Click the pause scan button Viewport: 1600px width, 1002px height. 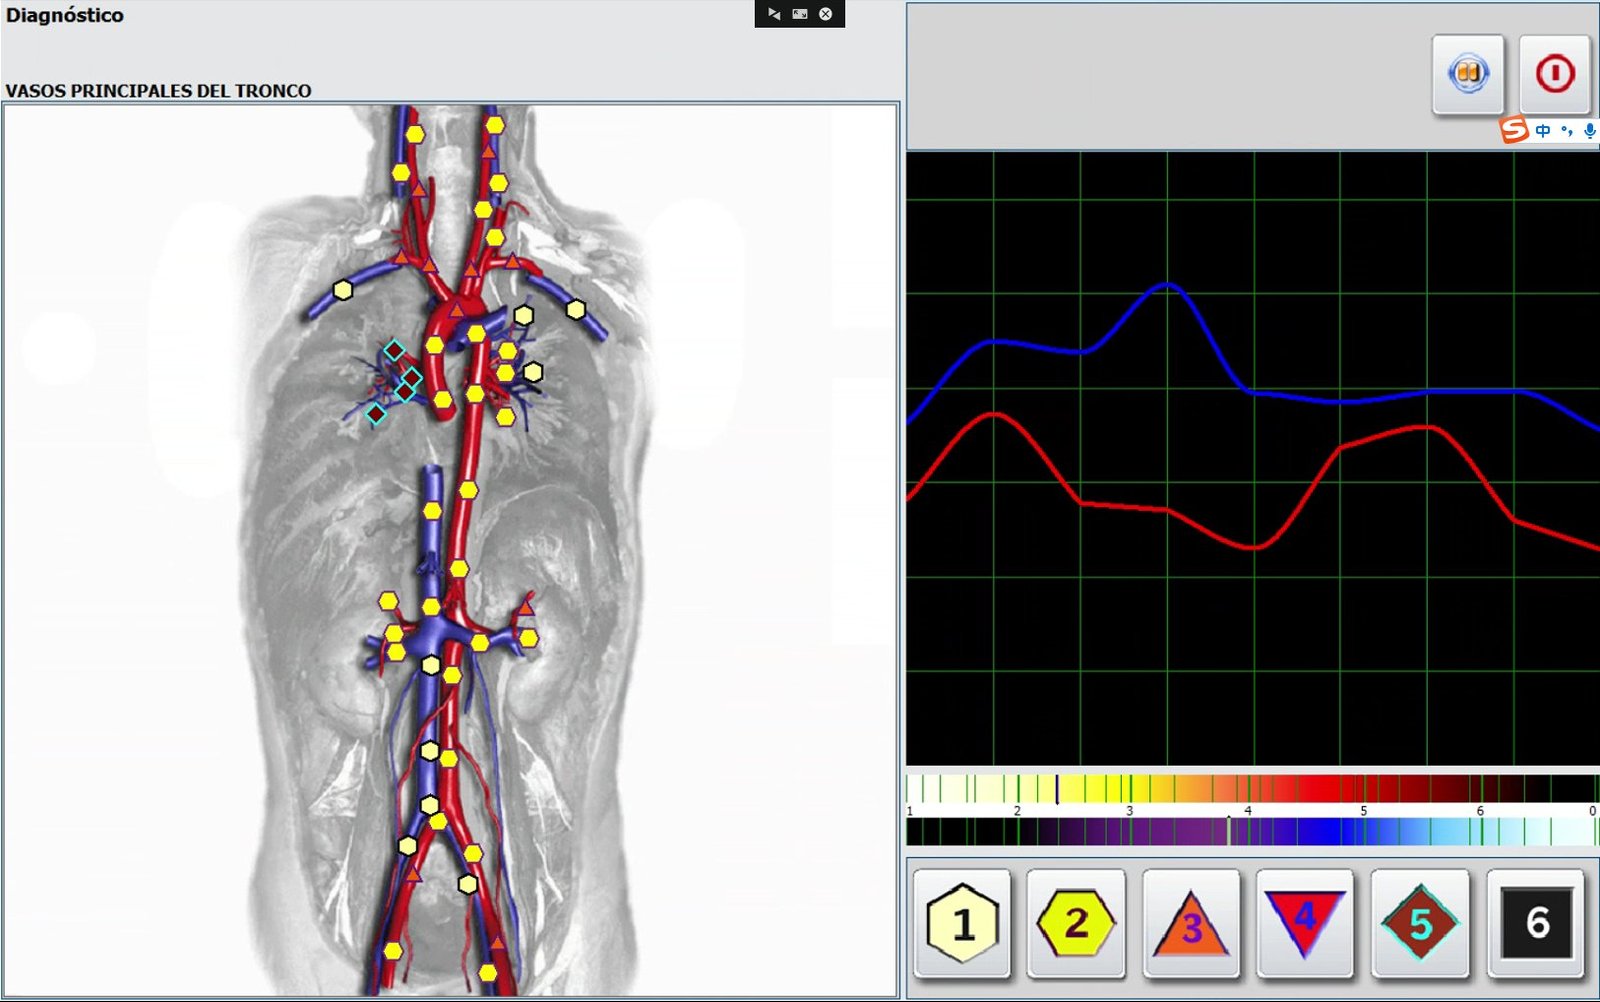pyautogui.click(x=1467, y=74)
